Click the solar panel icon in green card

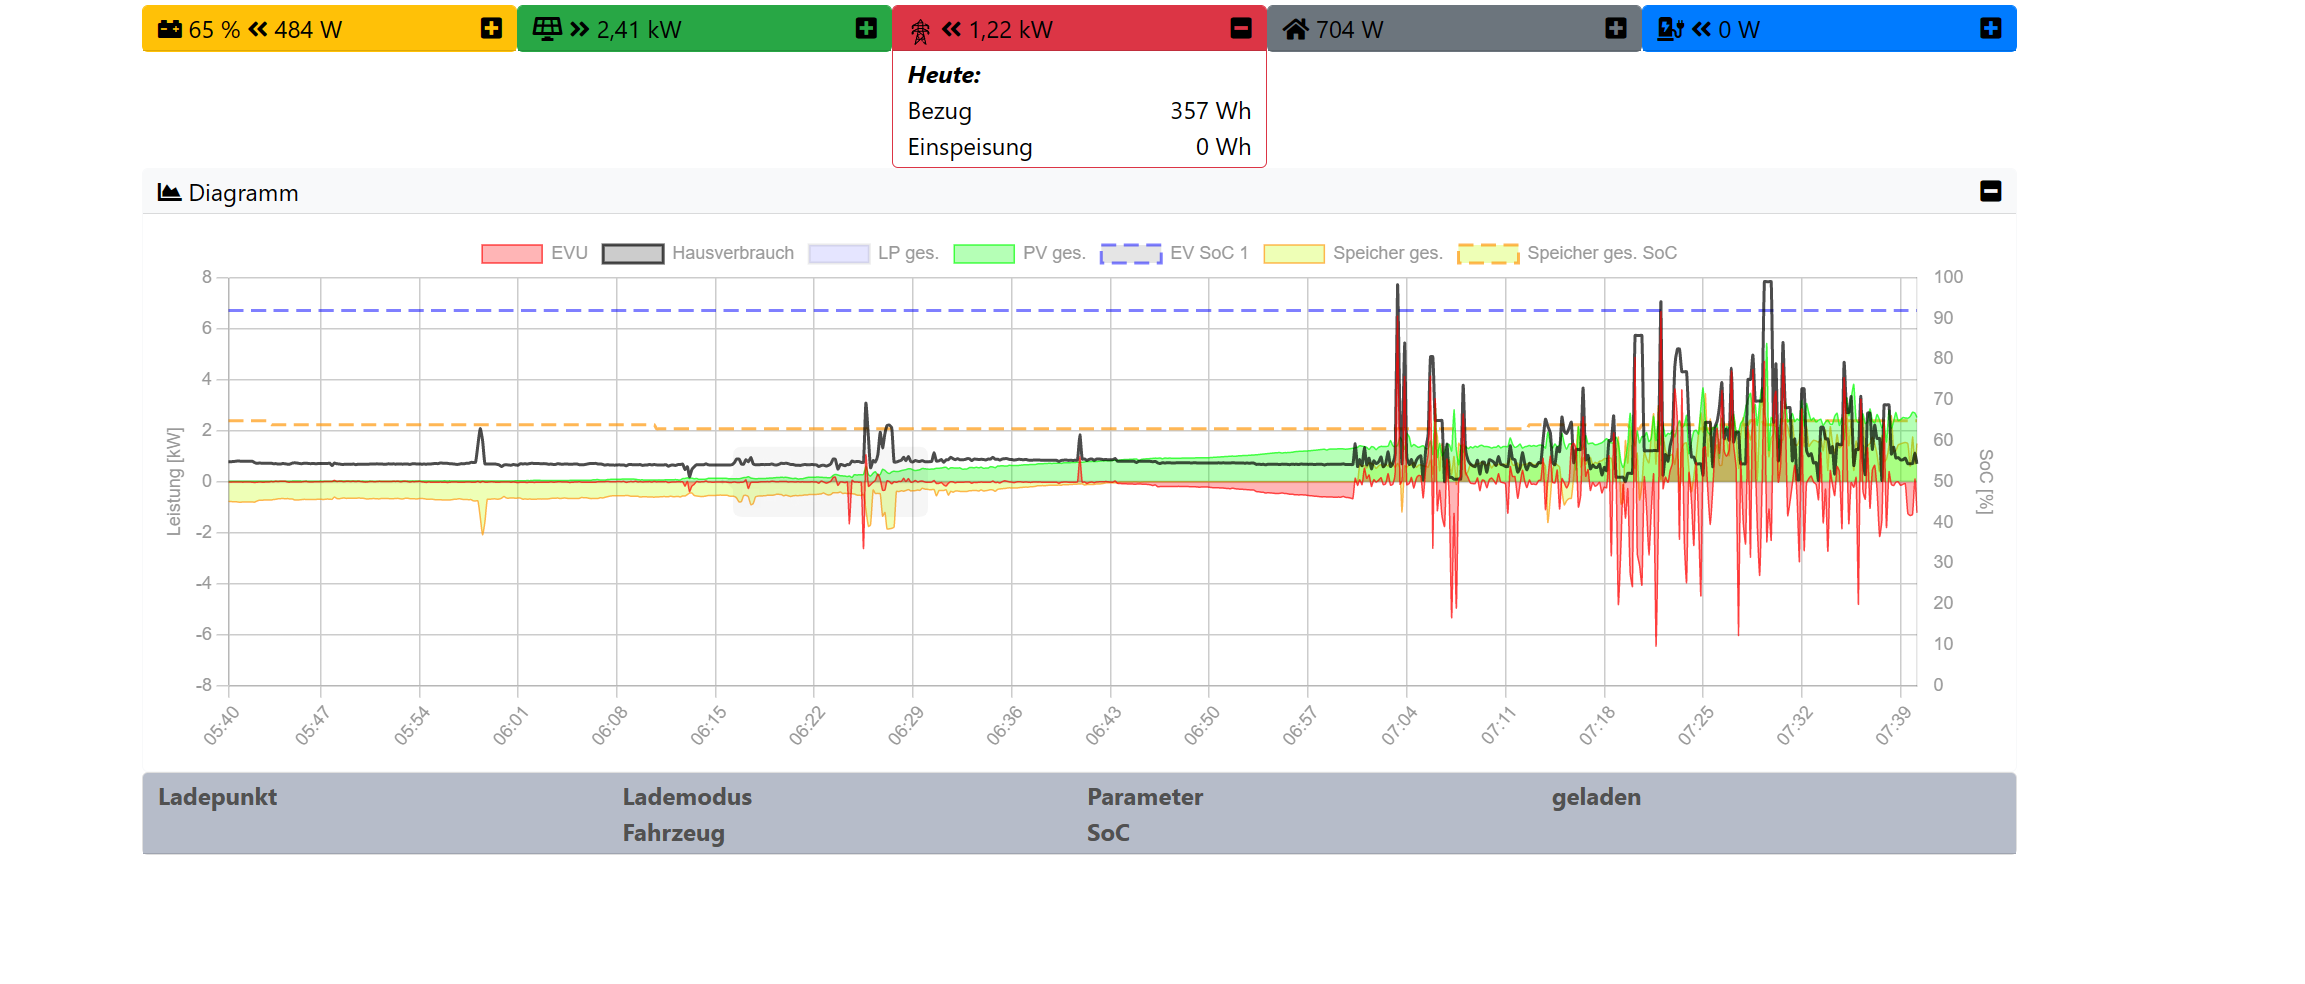(546, 29)
